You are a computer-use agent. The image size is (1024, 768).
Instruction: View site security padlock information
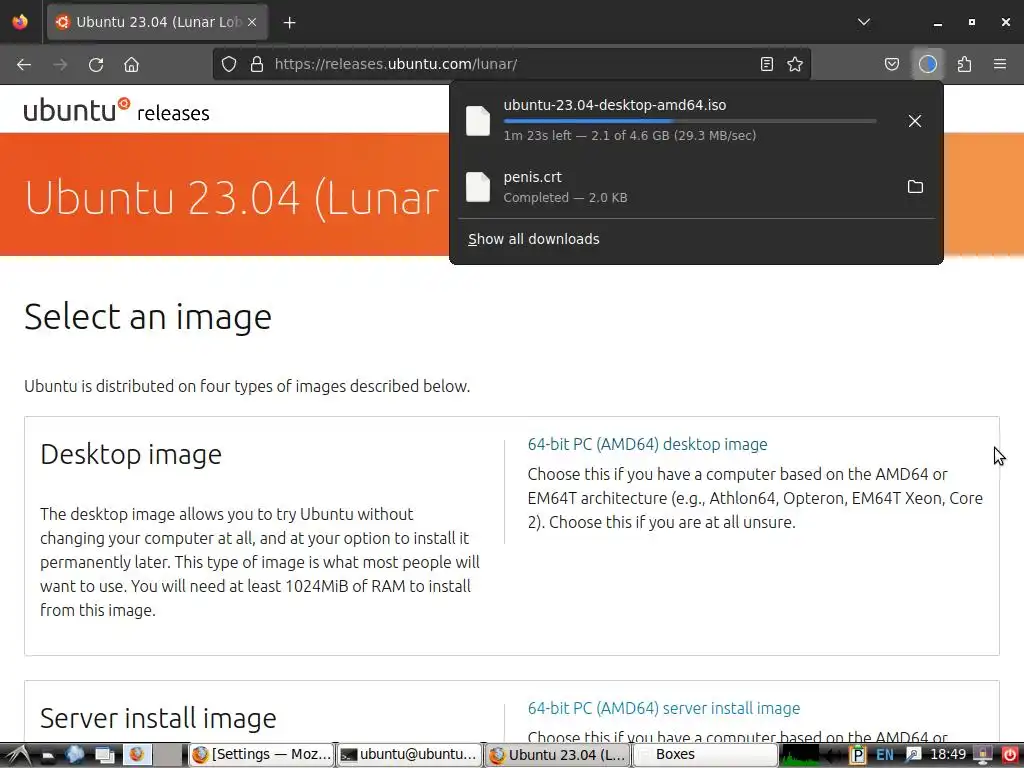[x=257, y=64]
